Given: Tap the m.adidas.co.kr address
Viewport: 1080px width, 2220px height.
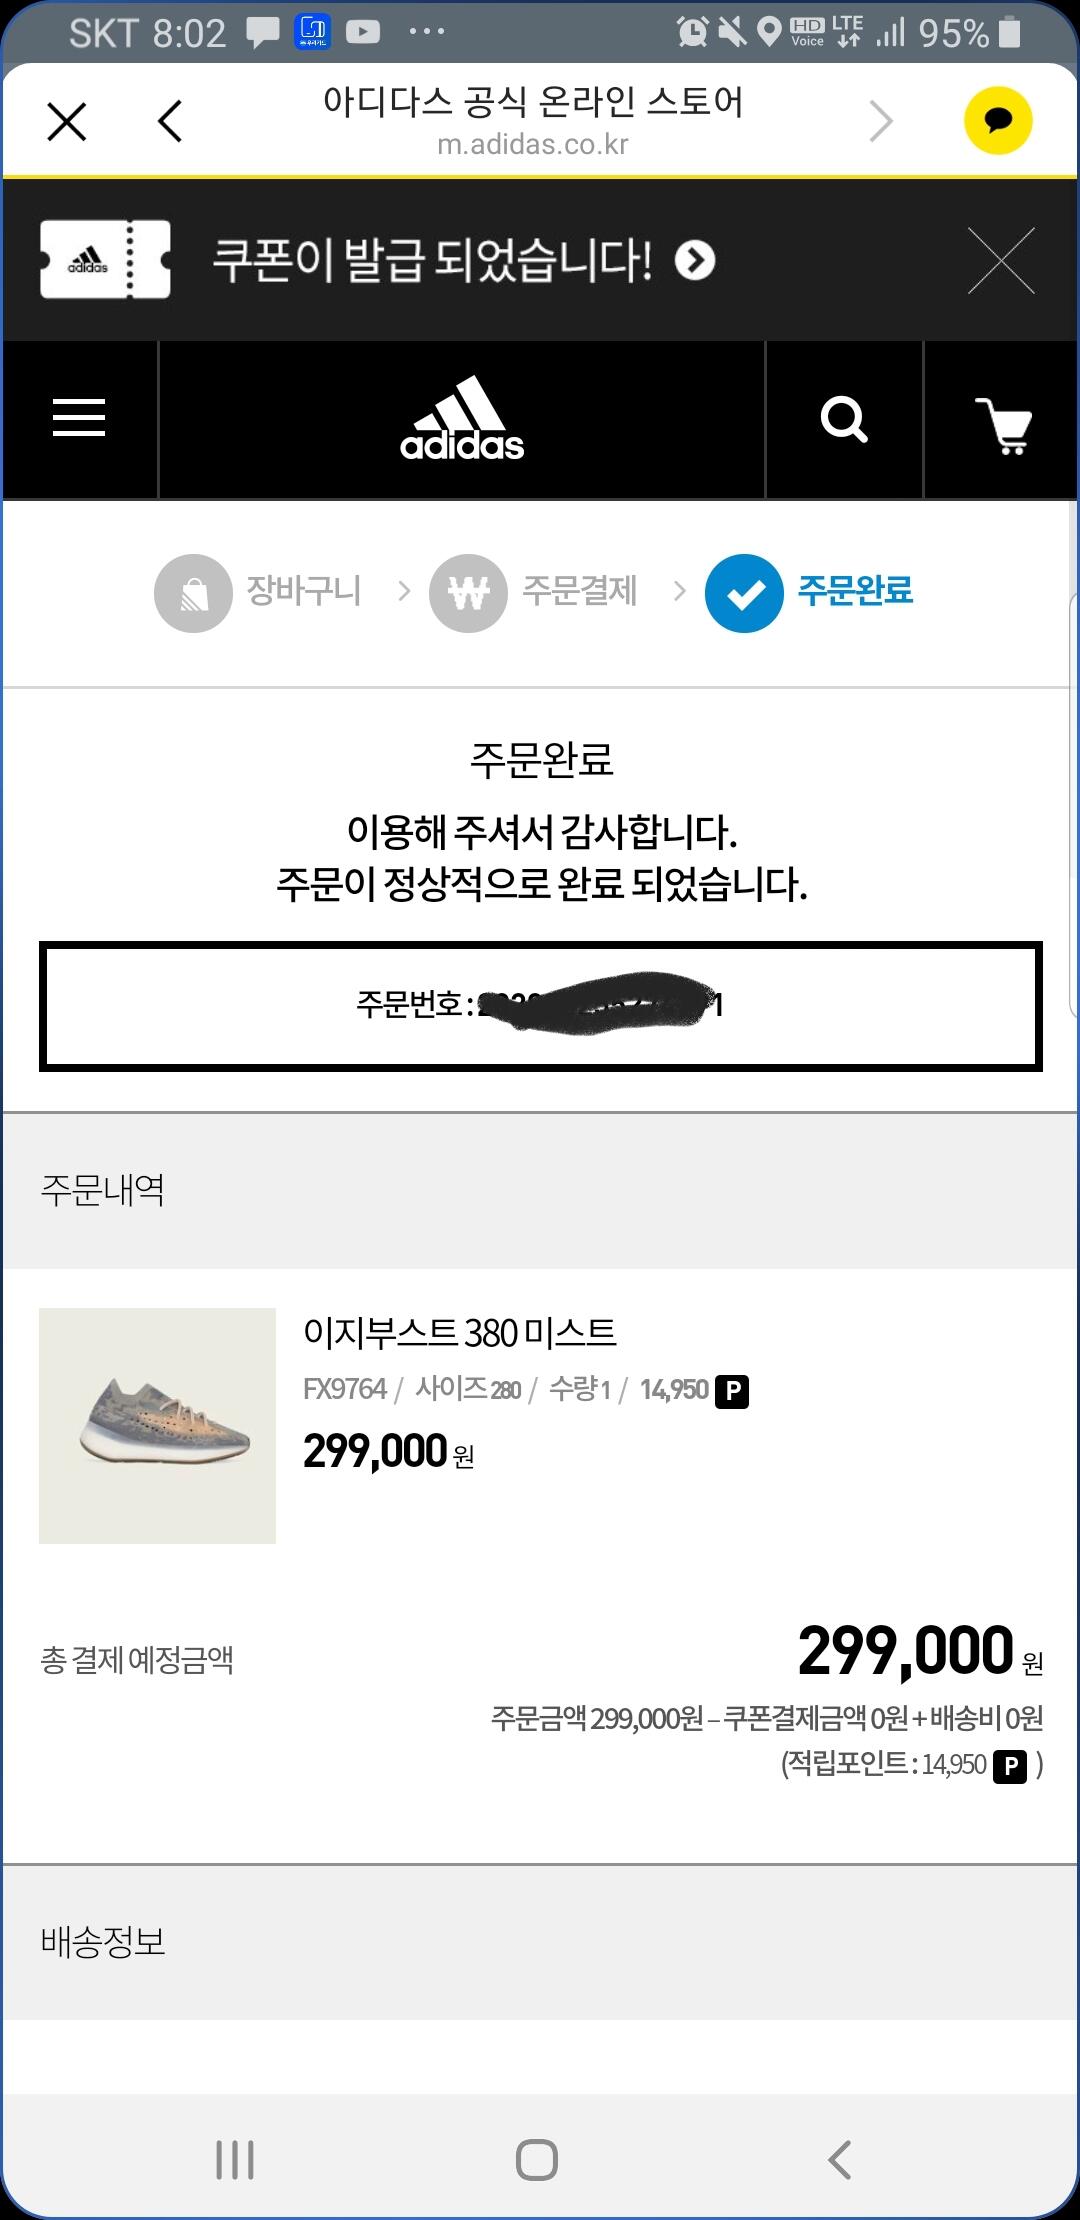Looking at the screenshot, I should [x=533, y=145].
